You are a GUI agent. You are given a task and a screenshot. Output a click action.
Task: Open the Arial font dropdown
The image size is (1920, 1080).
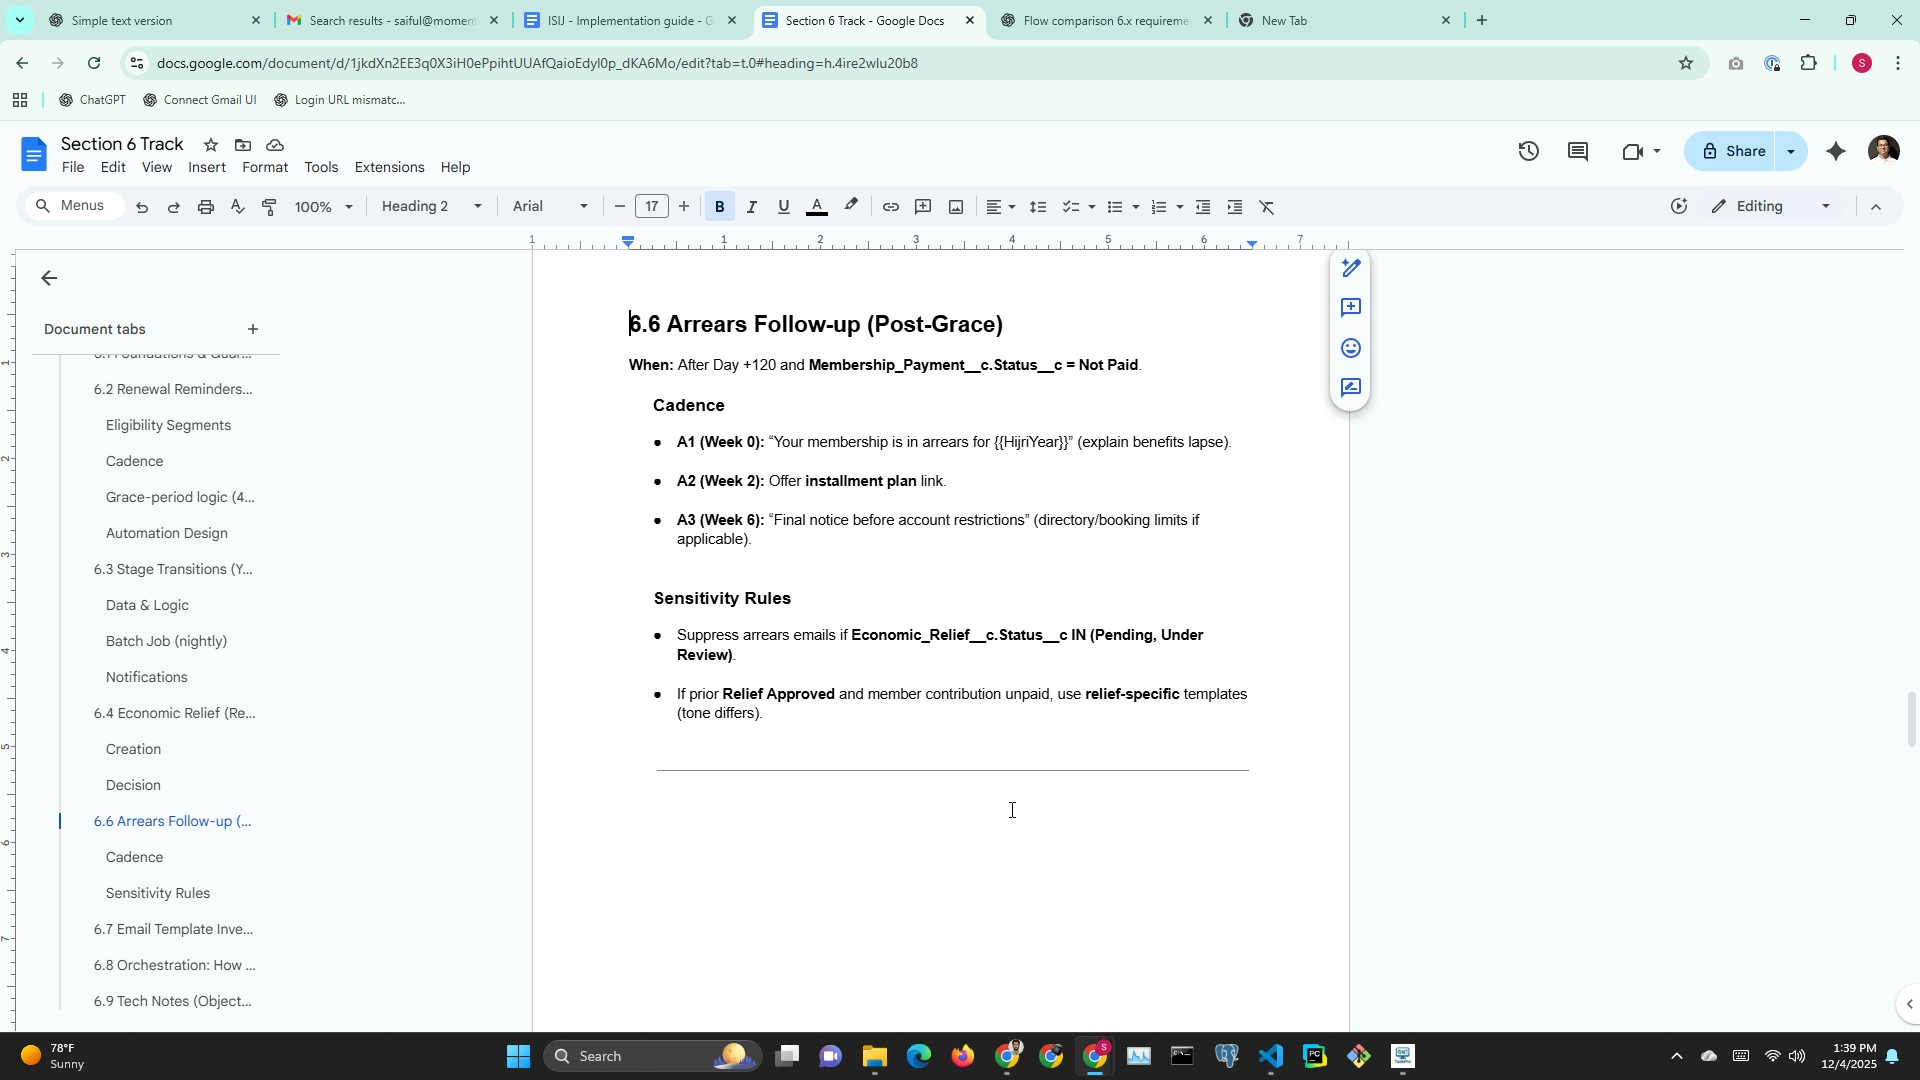pyautogui.click(x=550, y=207)
